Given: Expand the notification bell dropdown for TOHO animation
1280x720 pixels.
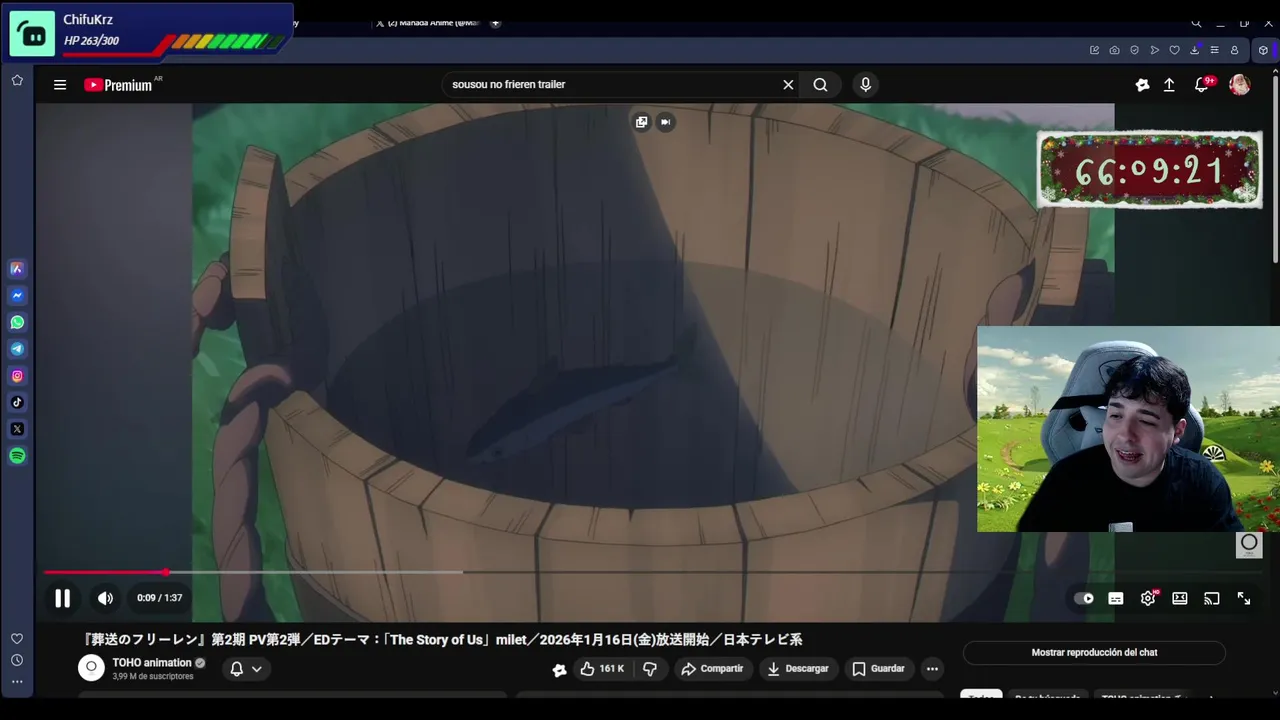Looking at the screenshot, I should pyautogui.click(x=246, y=669).
